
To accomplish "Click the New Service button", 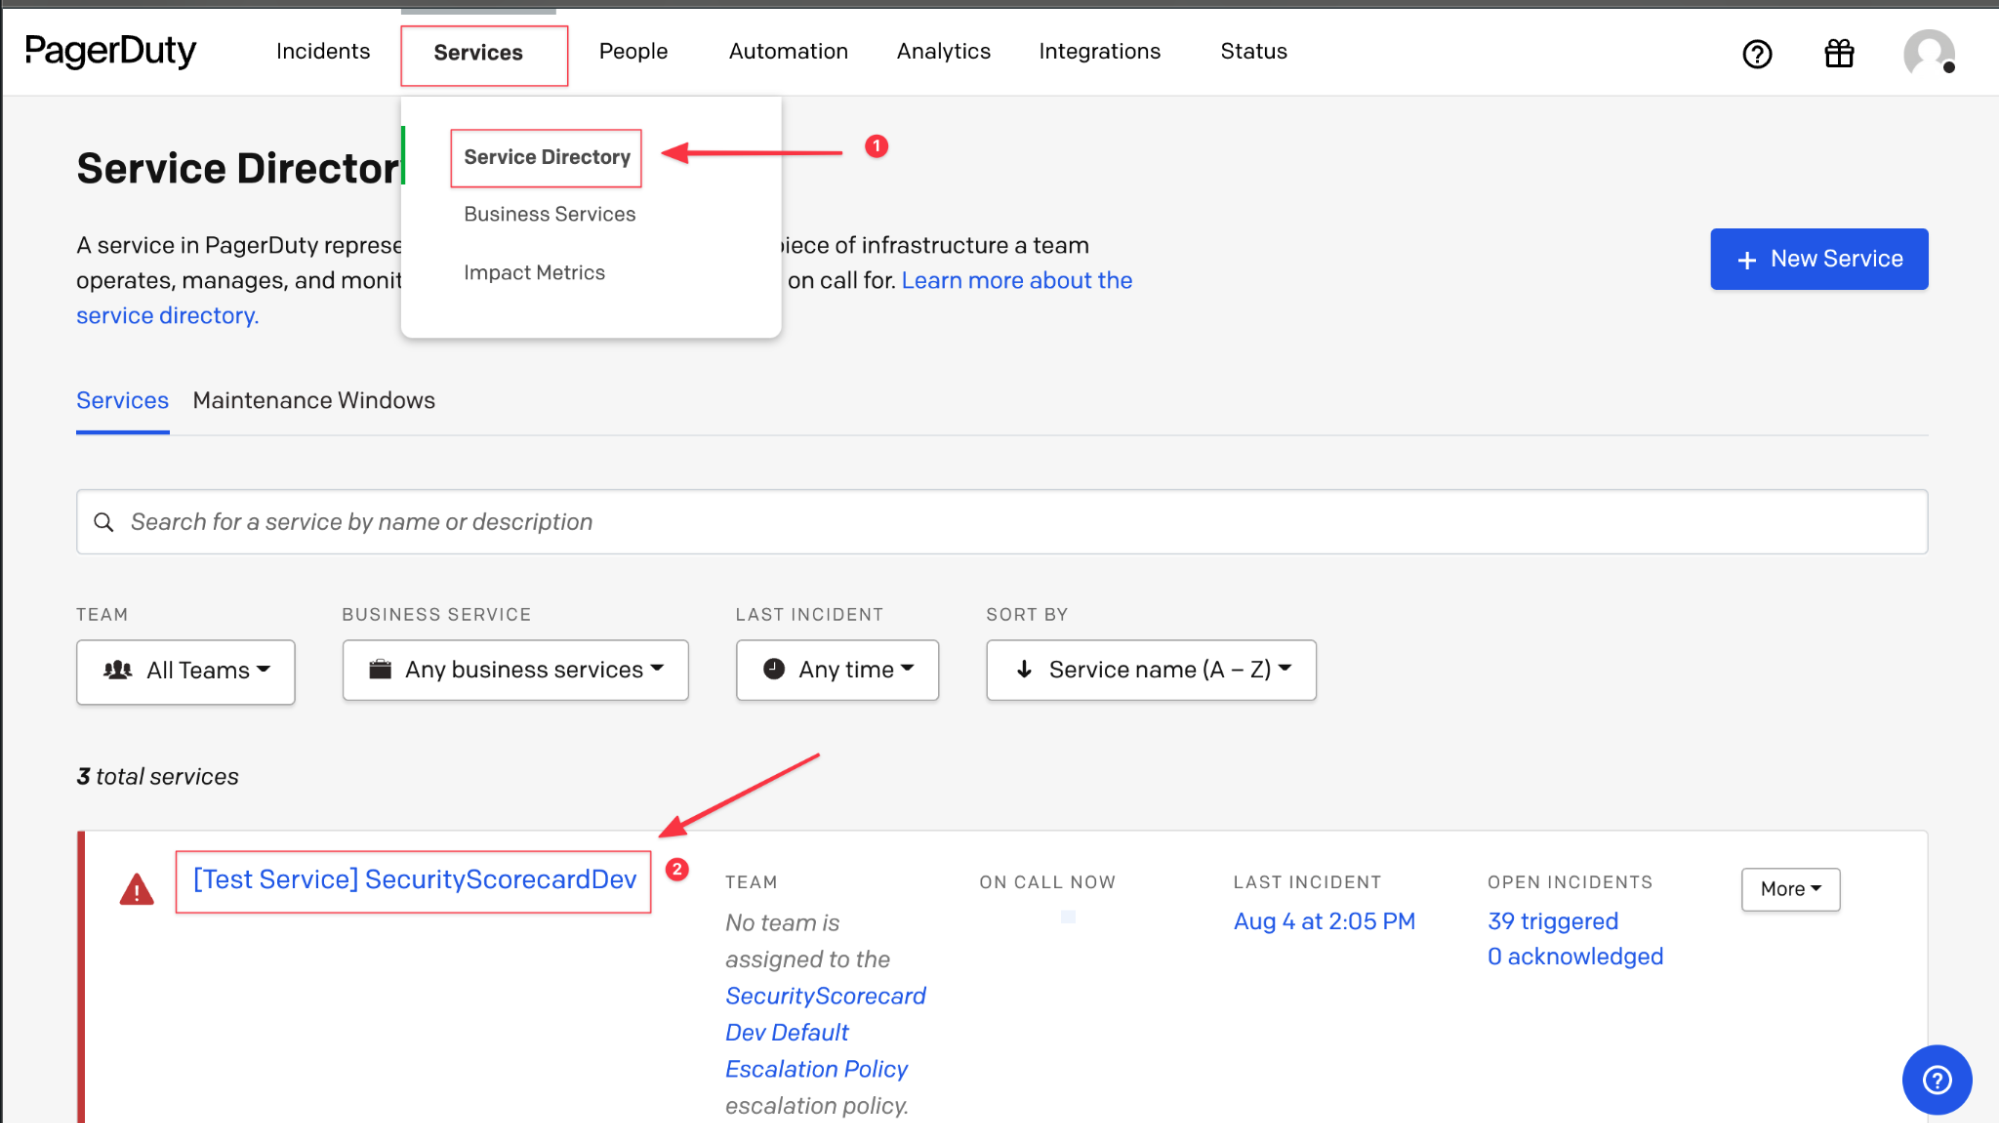I will point(1819,259).
